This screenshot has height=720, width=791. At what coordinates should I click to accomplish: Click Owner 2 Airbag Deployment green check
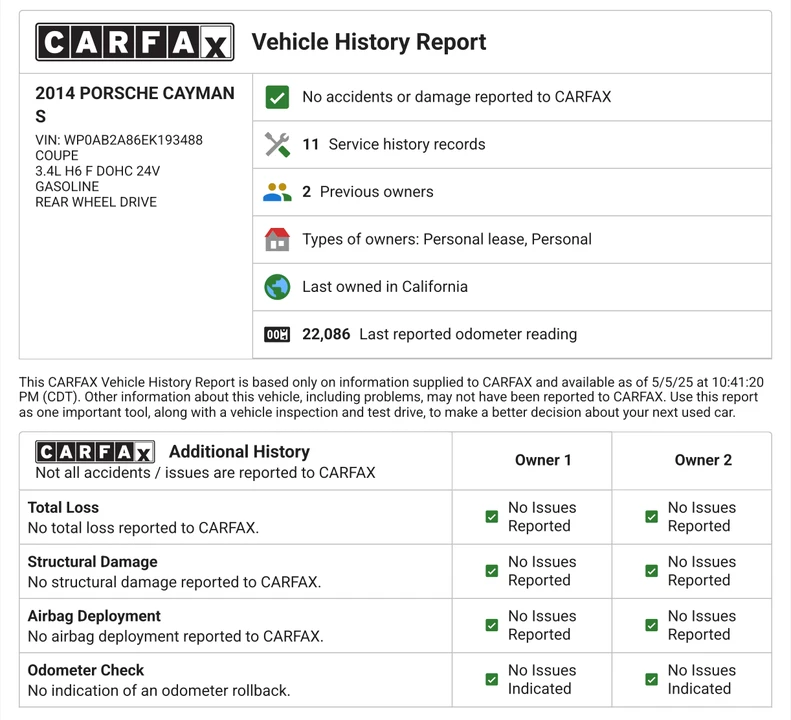coord(651,625)
